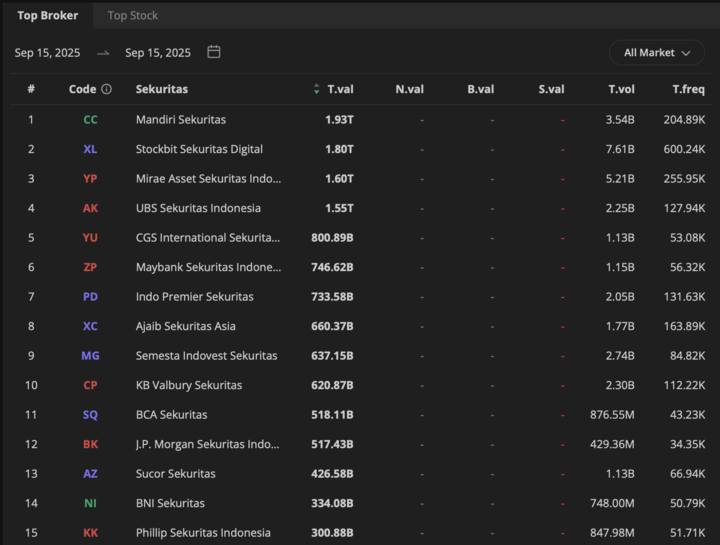Click the S.val column header
Screen dimensions: 720x545
pyautogui.click(x=551, y=89)
